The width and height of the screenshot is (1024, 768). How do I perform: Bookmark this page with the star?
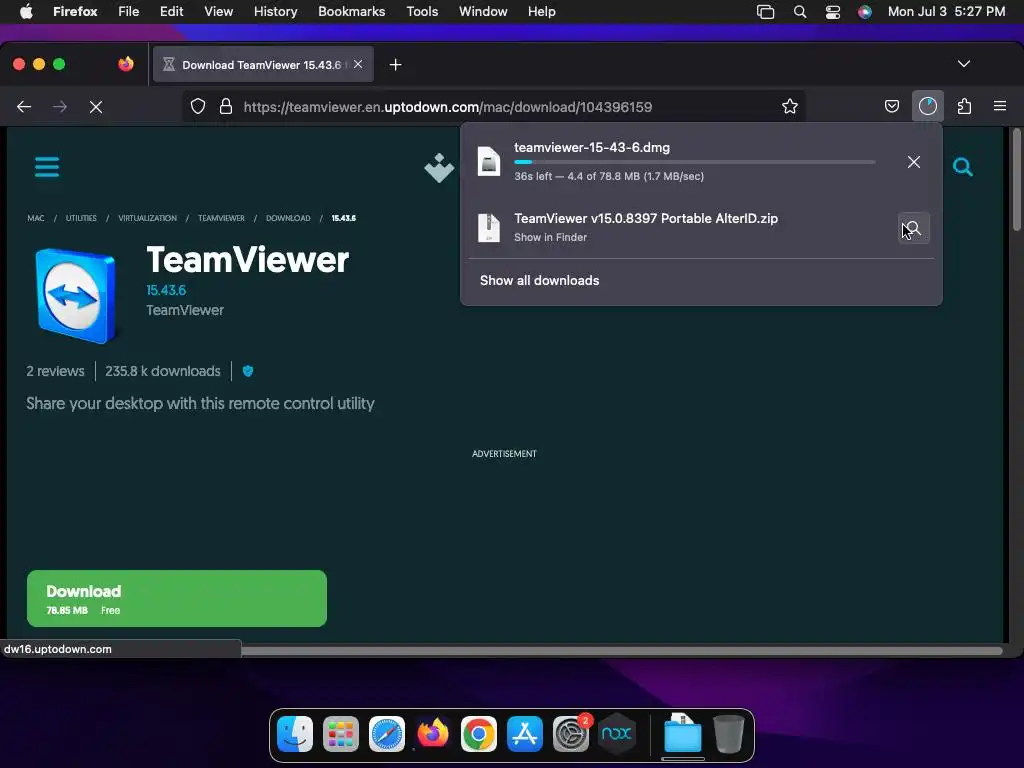coord(790,106)
